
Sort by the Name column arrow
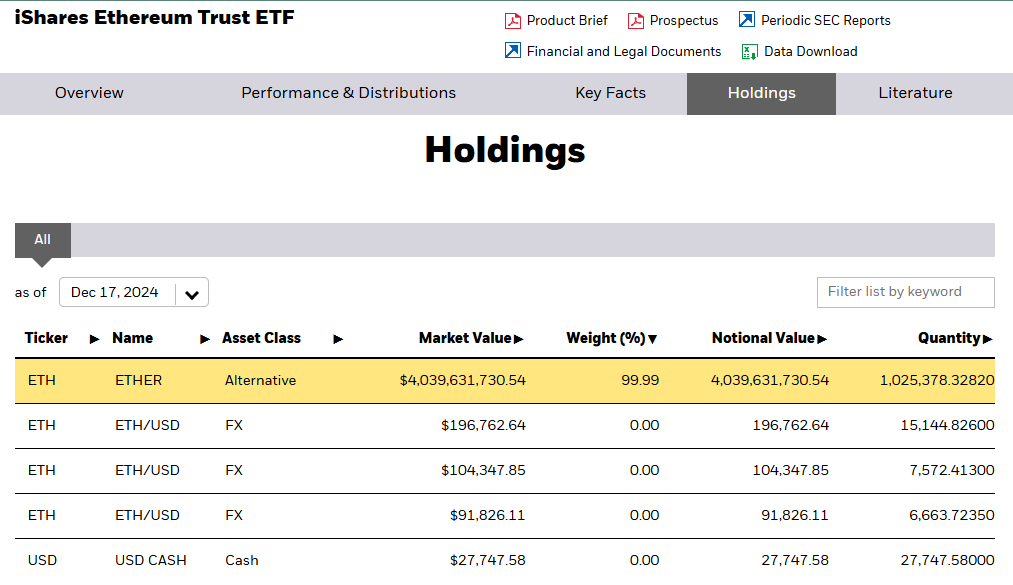coord(205,339)
